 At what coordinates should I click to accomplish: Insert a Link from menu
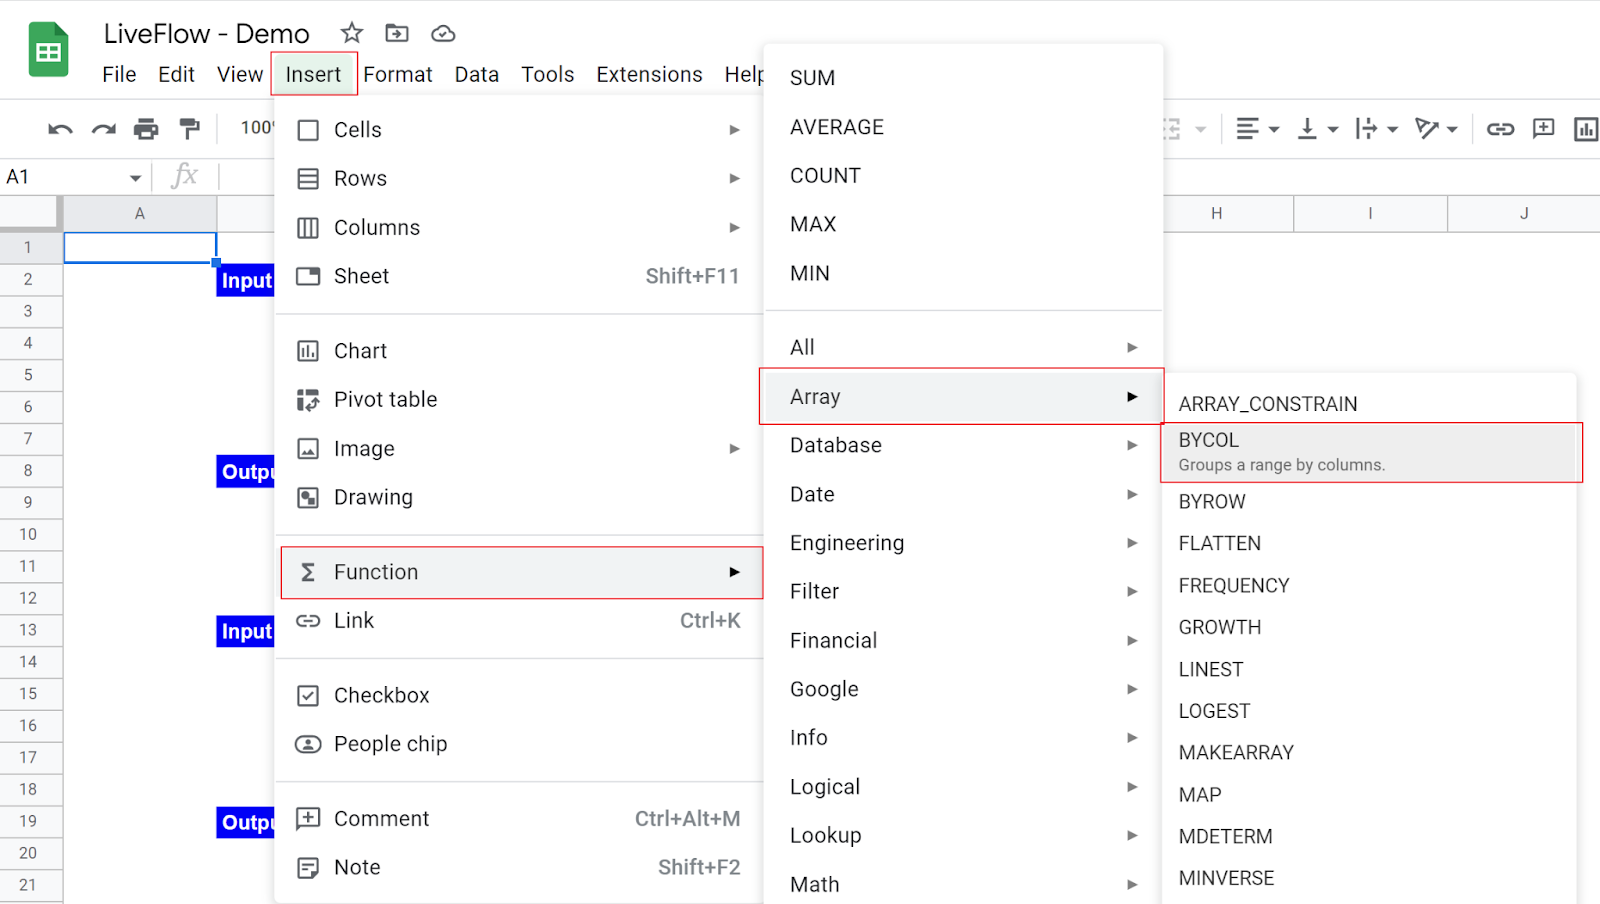pyautogui.click(x=519, y=621)
